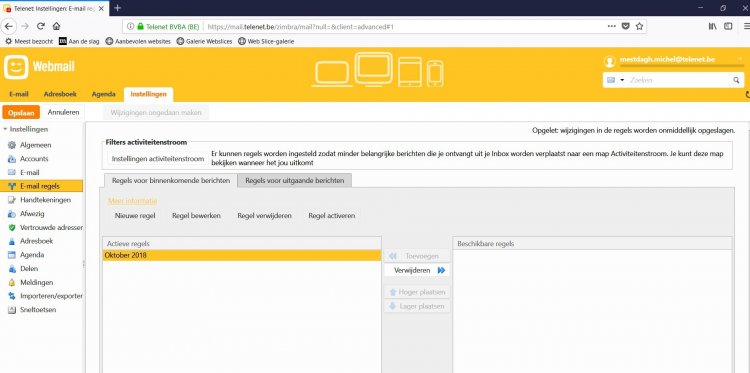Open the Agenda main tab
Viewport: 750px width, 373px height.
click(103, 94)
